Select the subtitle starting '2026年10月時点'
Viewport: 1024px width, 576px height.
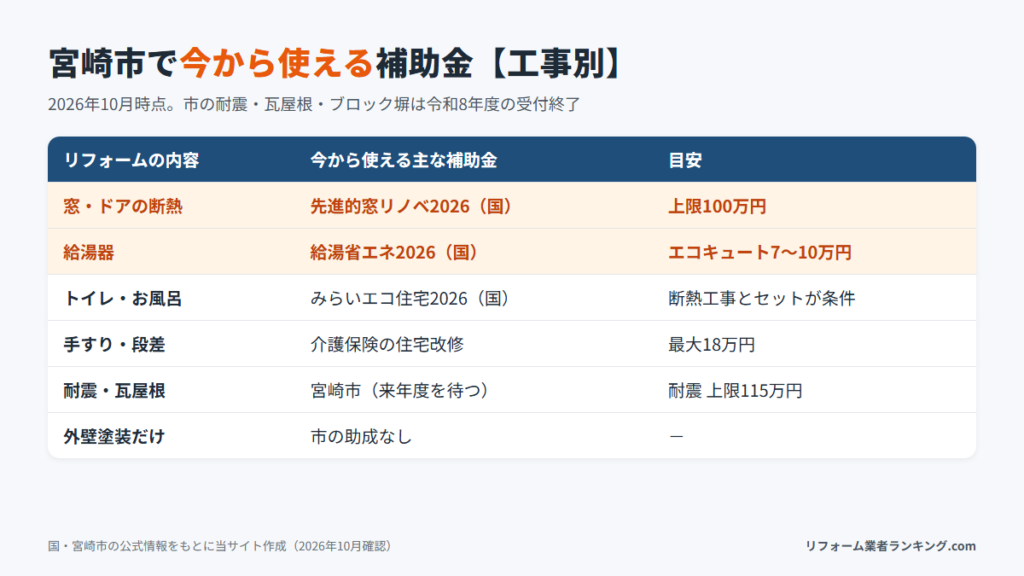click(x=314, y=104)
